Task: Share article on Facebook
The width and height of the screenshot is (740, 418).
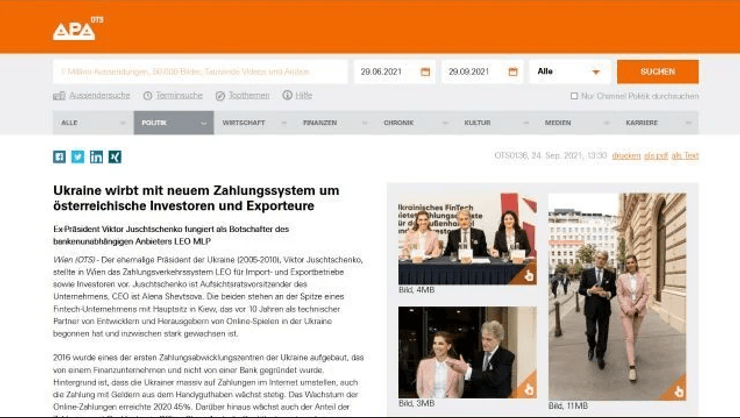Action: point(59,156)
